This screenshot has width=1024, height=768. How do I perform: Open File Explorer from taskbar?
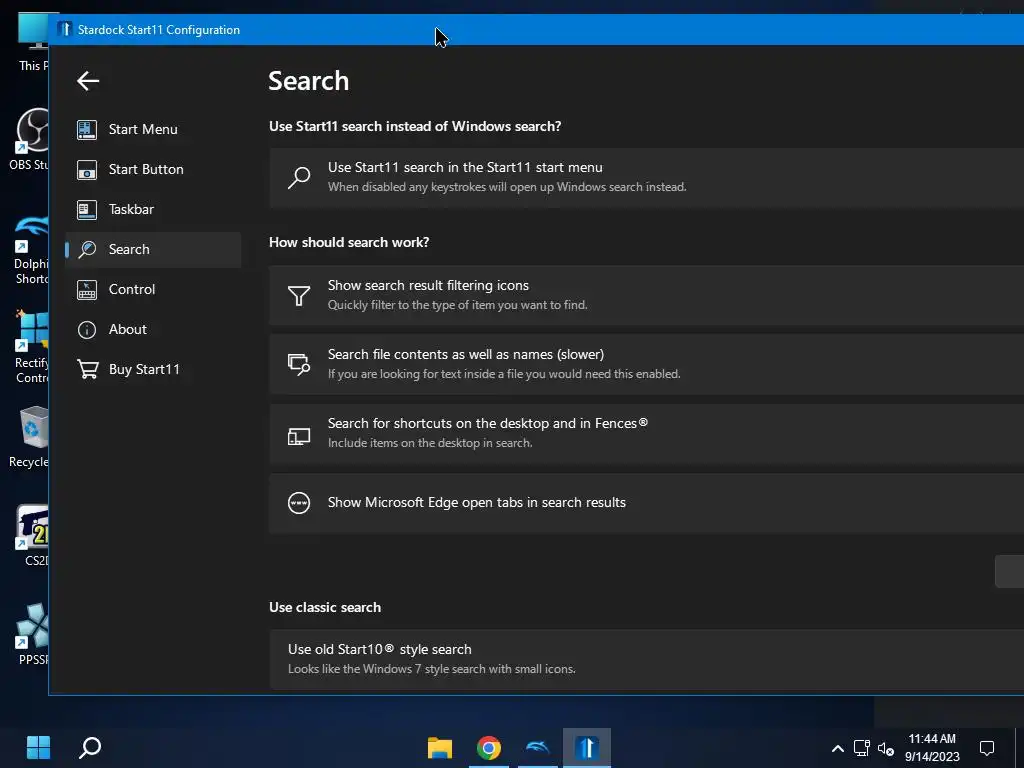(440, 748)
